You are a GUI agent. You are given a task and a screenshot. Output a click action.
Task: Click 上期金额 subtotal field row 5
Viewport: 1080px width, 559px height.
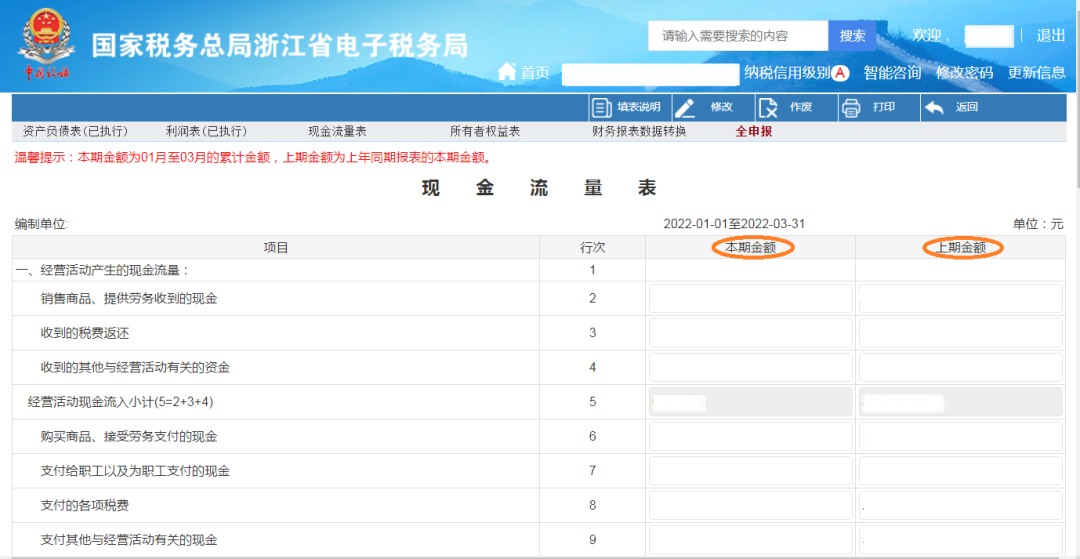coord(960,402)
